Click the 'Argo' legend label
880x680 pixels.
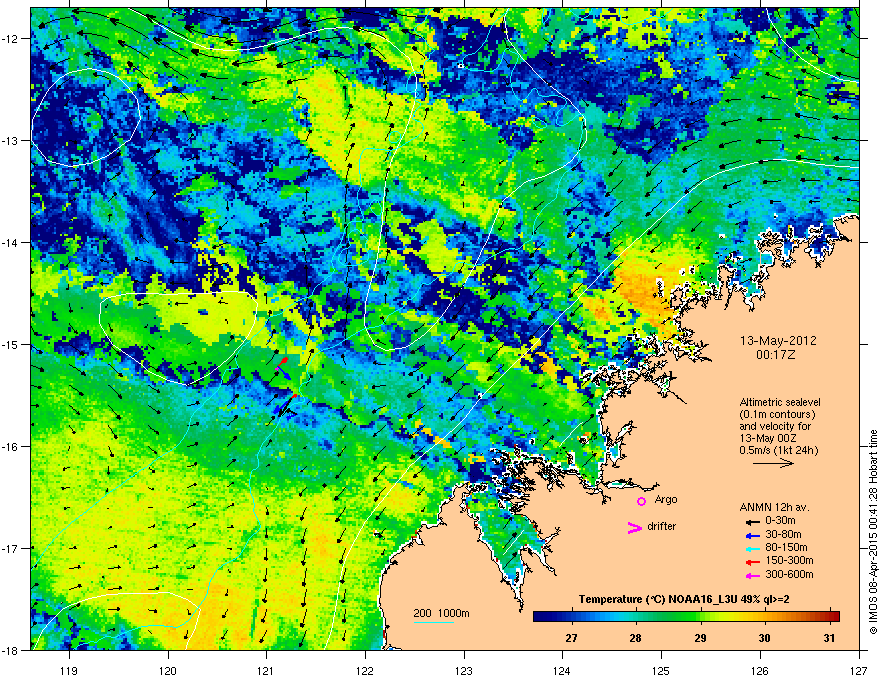point(666,499)
